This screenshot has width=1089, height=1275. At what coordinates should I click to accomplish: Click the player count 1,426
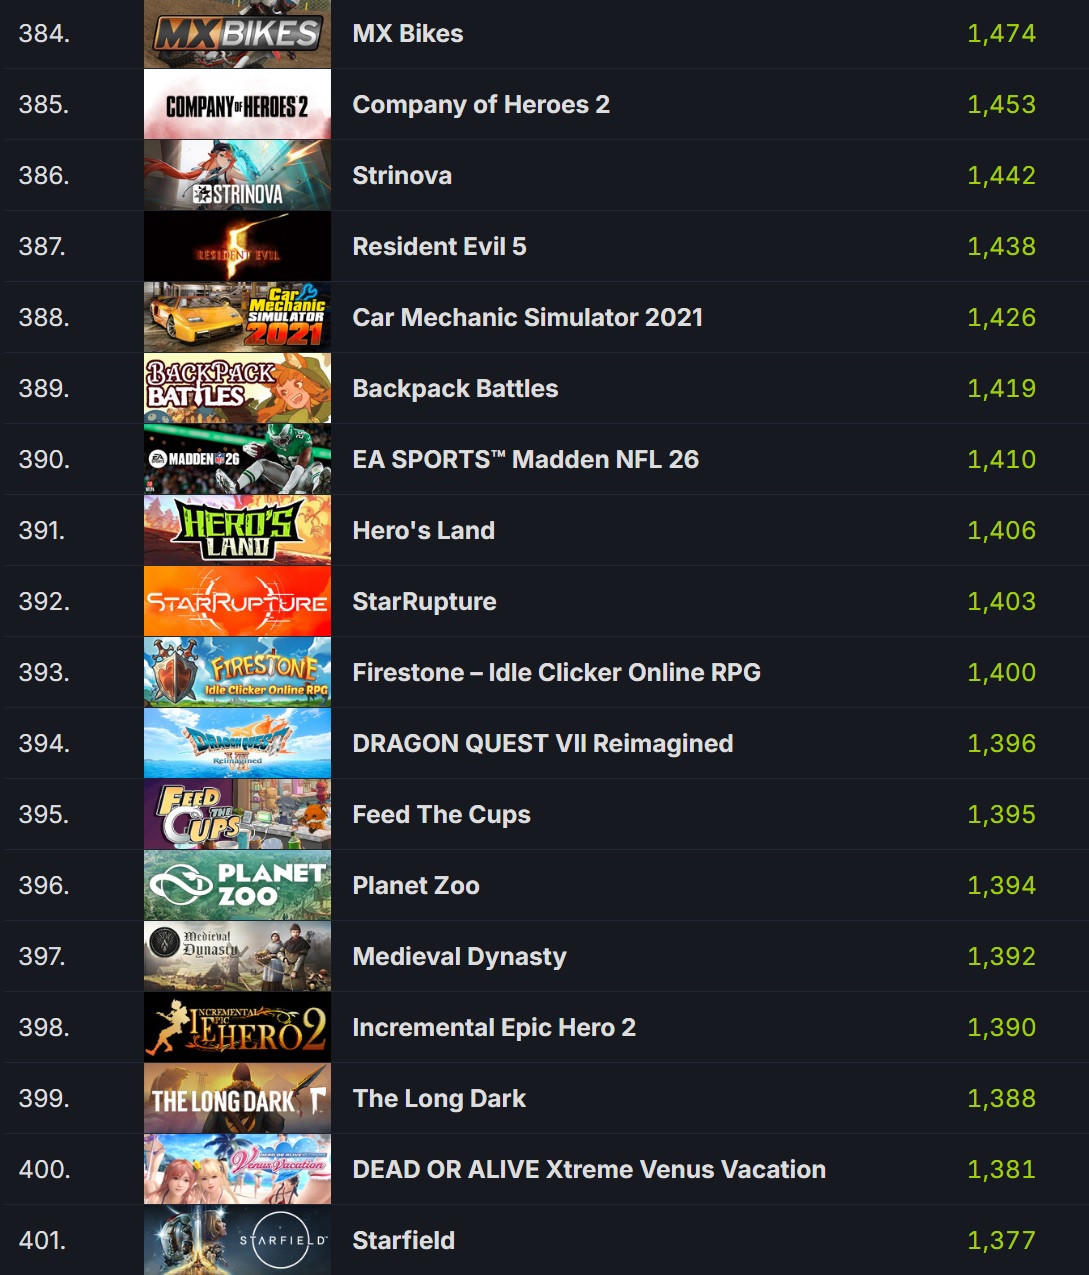1002,318
